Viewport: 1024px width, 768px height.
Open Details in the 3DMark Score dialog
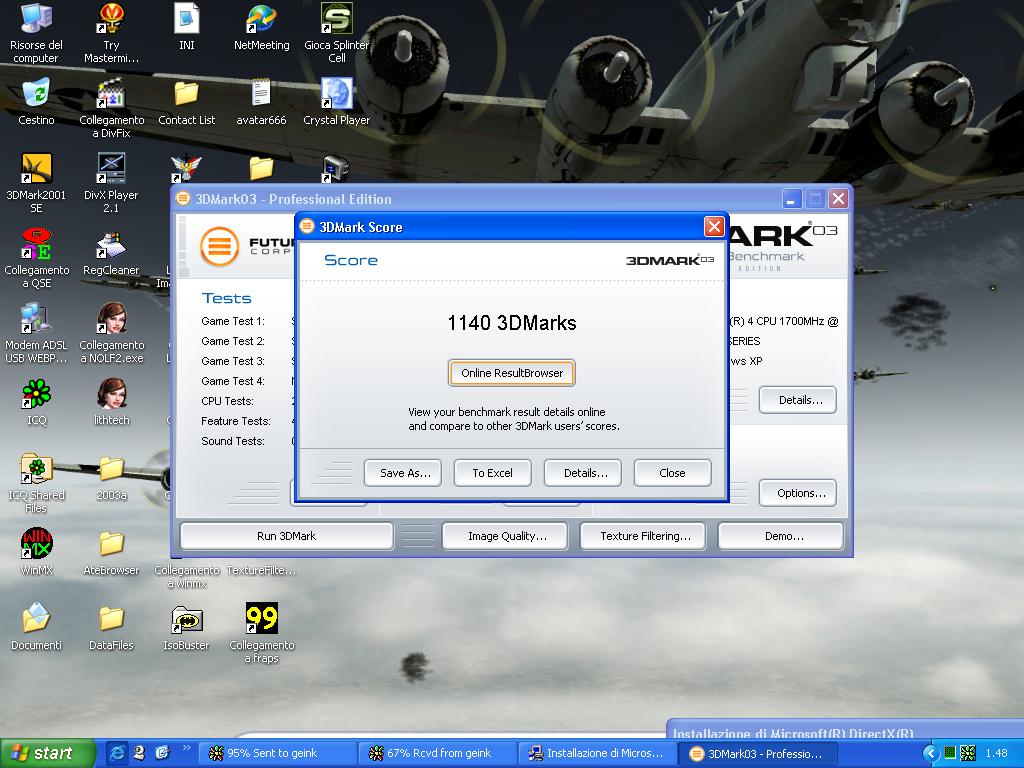(583, 473)
